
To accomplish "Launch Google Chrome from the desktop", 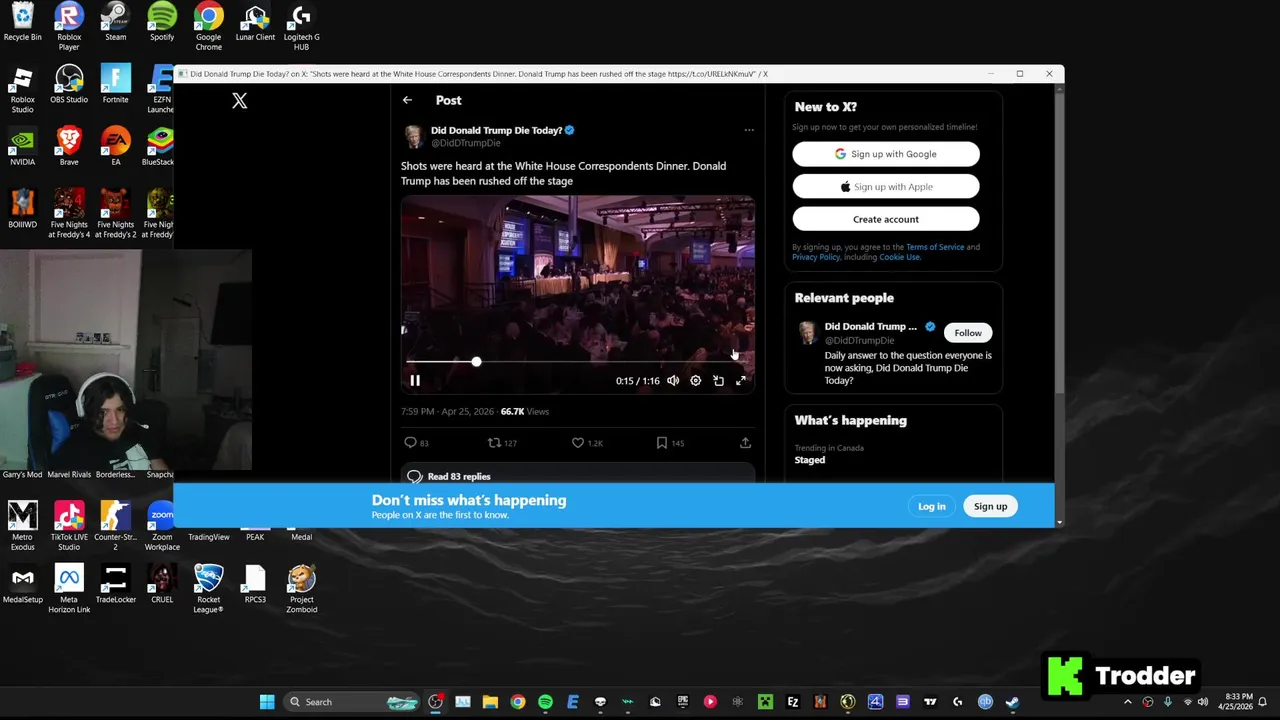I will click(x=208, y=26).
